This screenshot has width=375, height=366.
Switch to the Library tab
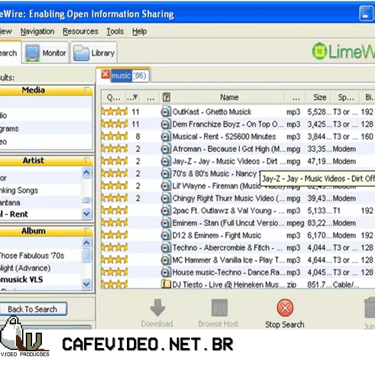point(94,53)
